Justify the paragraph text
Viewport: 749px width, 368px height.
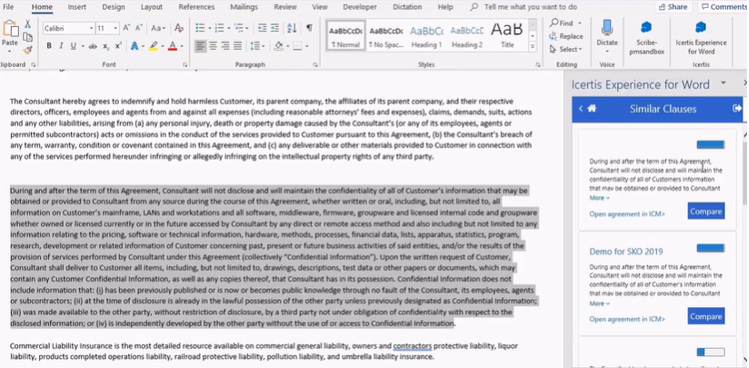(237, 46)
